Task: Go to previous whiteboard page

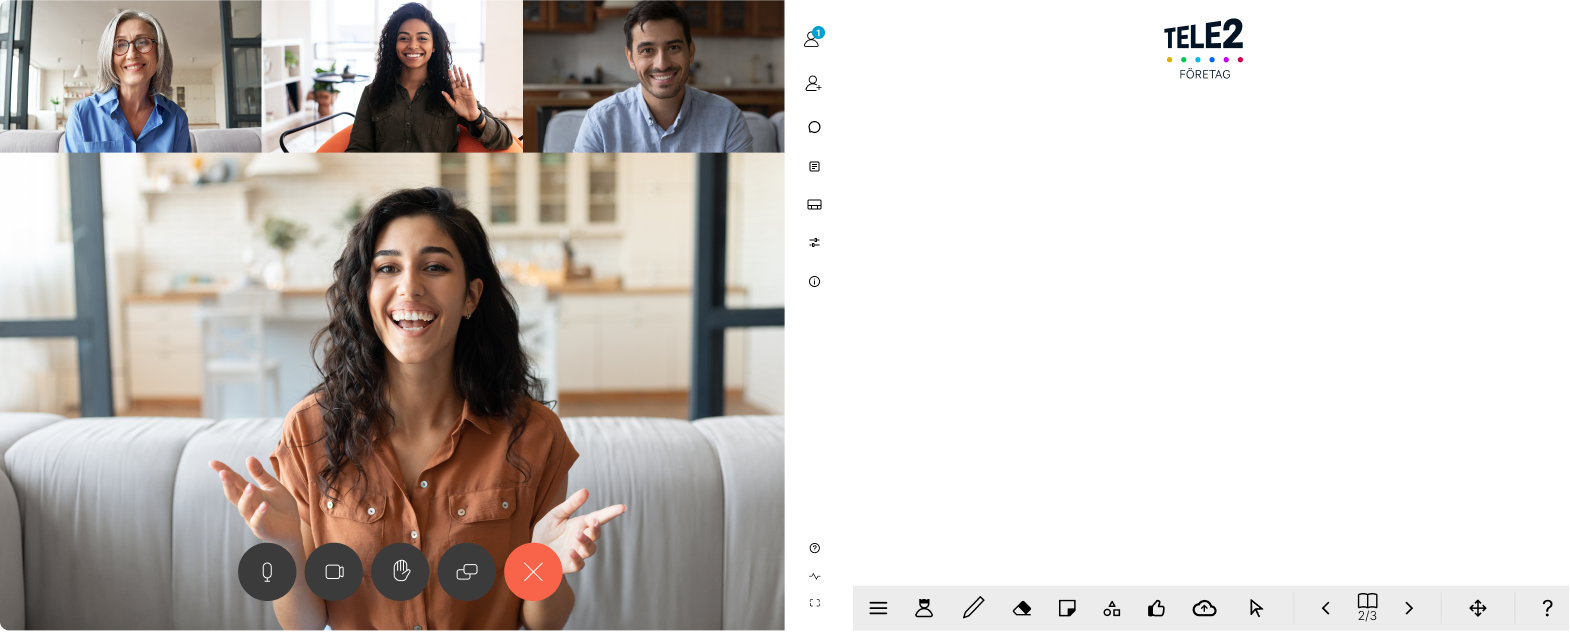Action: coord(1326,608)
